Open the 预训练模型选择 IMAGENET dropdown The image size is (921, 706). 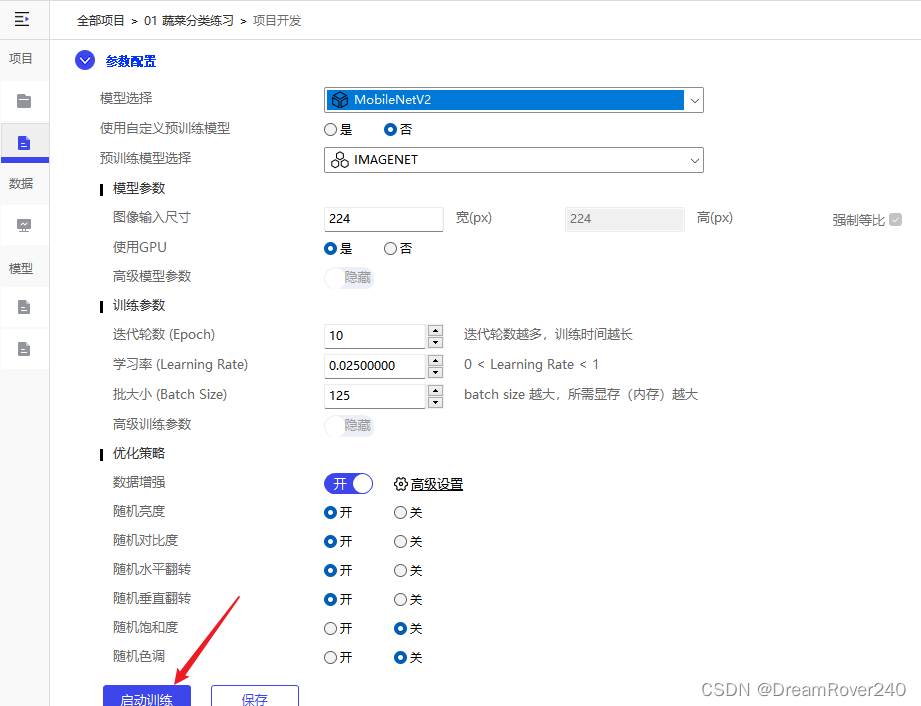coord(694,160)
